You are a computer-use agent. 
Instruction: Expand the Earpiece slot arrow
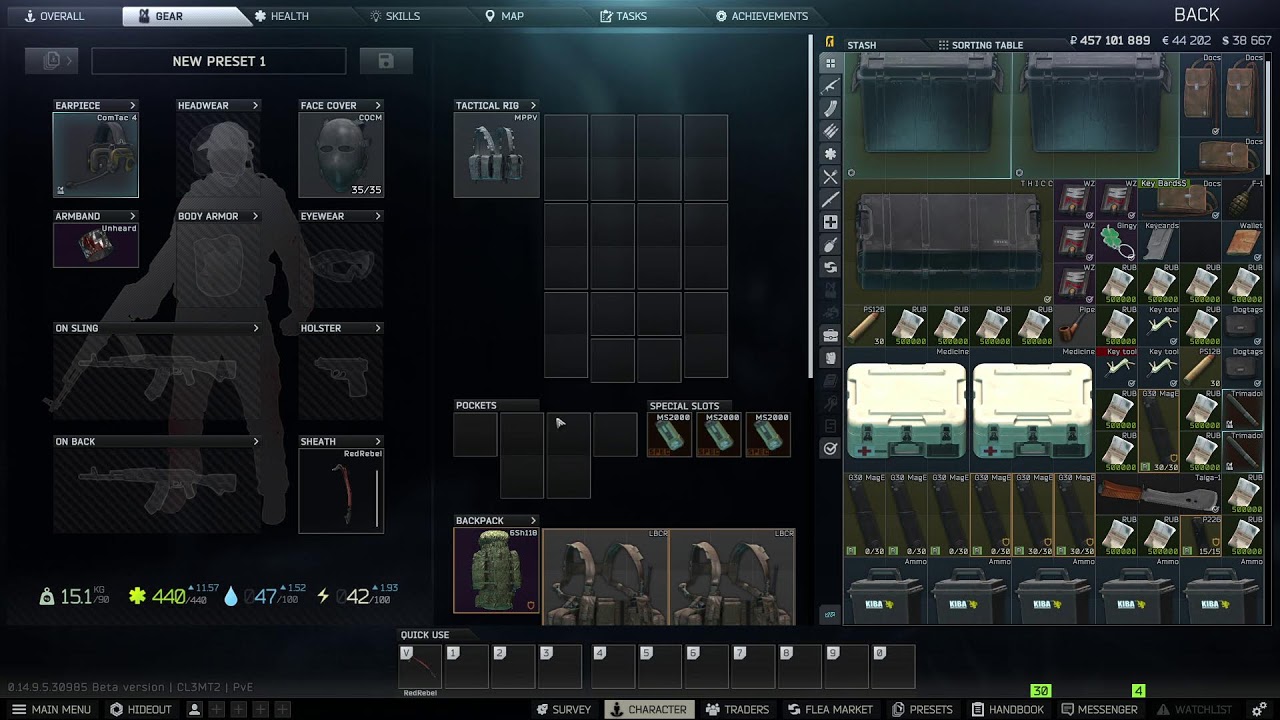click(133, 105)
